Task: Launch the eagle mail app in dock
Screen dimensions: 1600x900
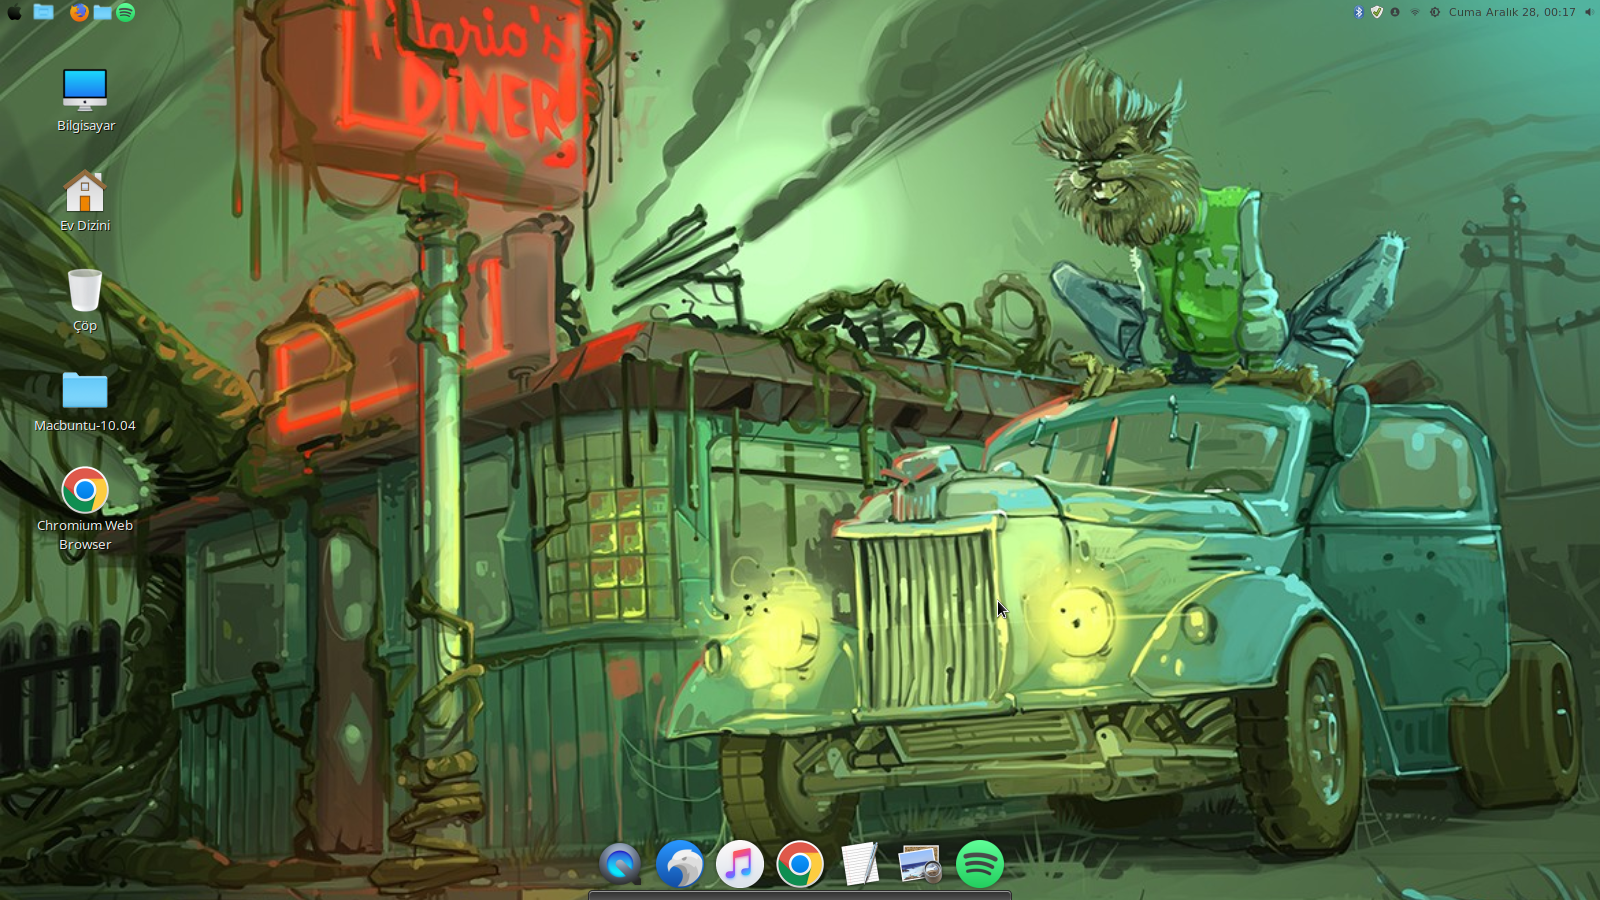Action: [680, 864]
